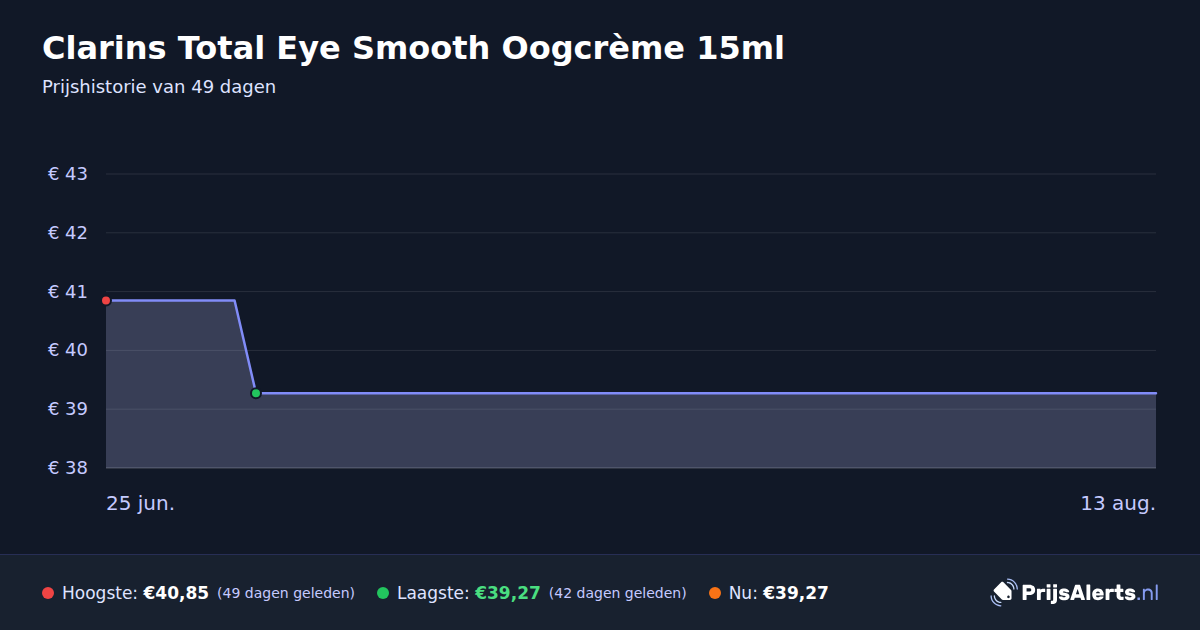Select the red highest point marker on chart
Screen dimensions: 1200x630
(106, 300)
